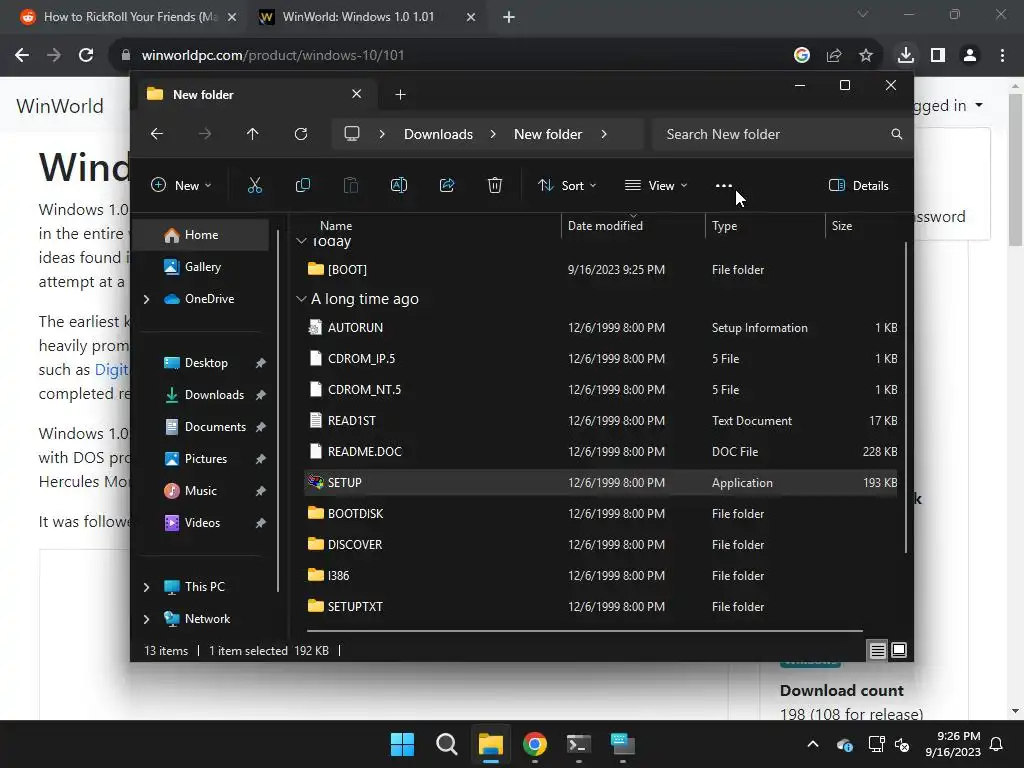The width and height of the screenshot is (1024, 768).
Task: Show hidden system tray icons
Action: pyautogui.click(x=813, y=744)
